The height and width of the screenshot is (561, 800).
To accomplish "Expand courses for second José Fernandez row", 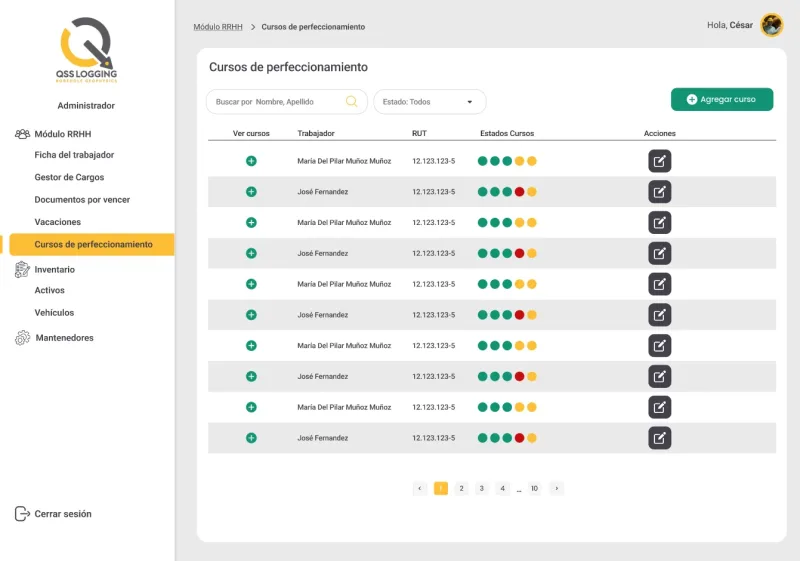I will (x=251, y=253).
